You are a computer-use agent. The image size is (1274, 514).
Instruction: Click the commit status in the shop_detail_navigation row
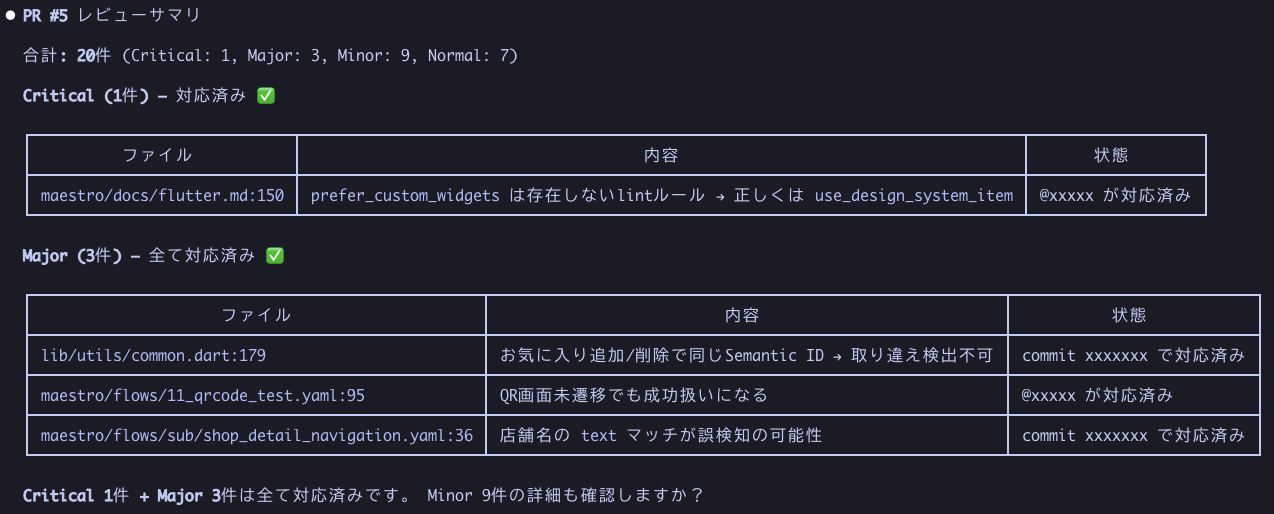(1133, 435)
